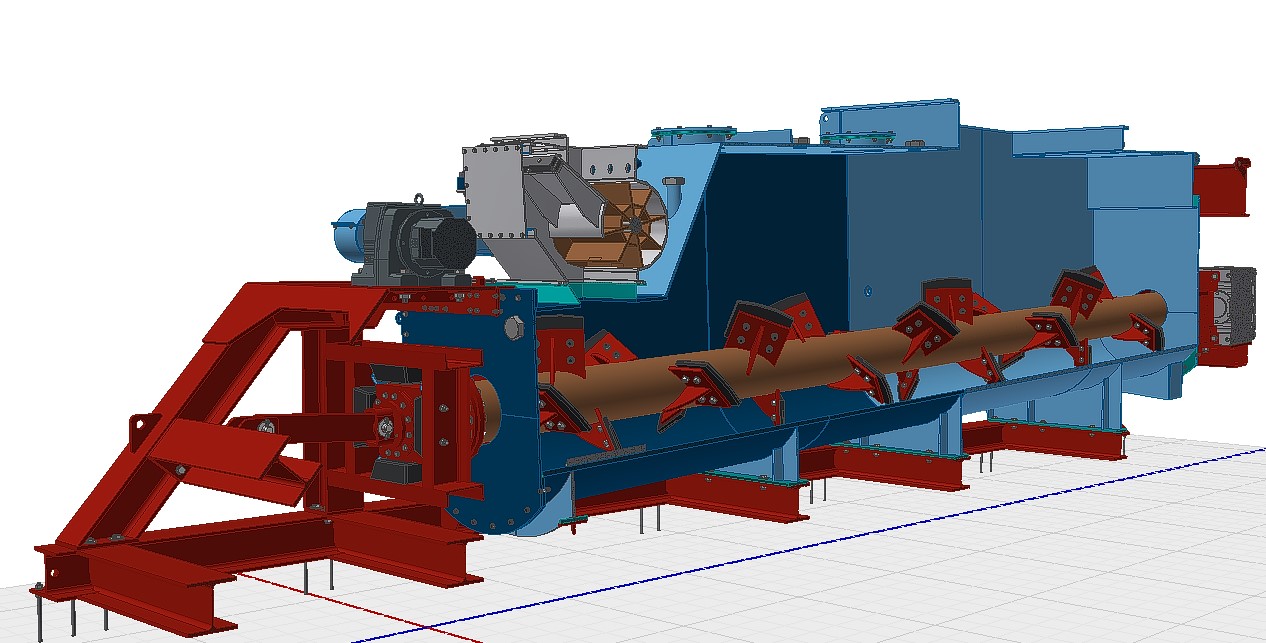The width and height of the screenshot is (1266, 643).
Task: Select the gray drive unit at right end
Action: coord(1233,305)
